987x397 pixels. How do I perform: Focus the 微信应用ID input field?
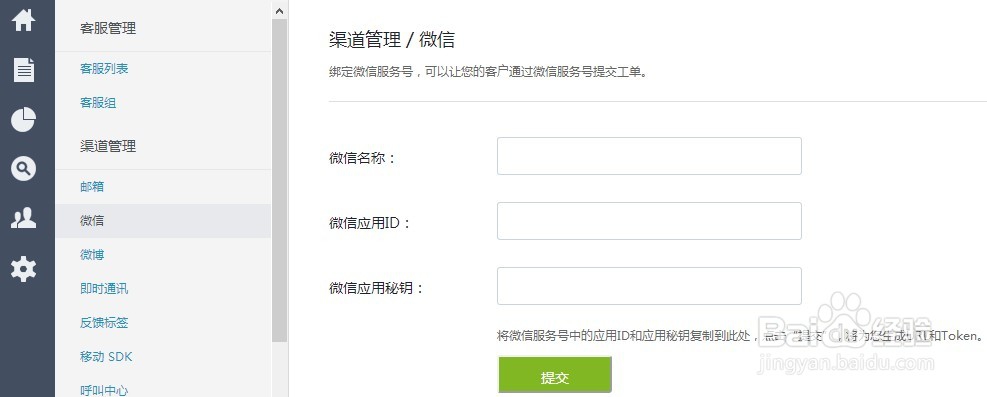(649, 221)
